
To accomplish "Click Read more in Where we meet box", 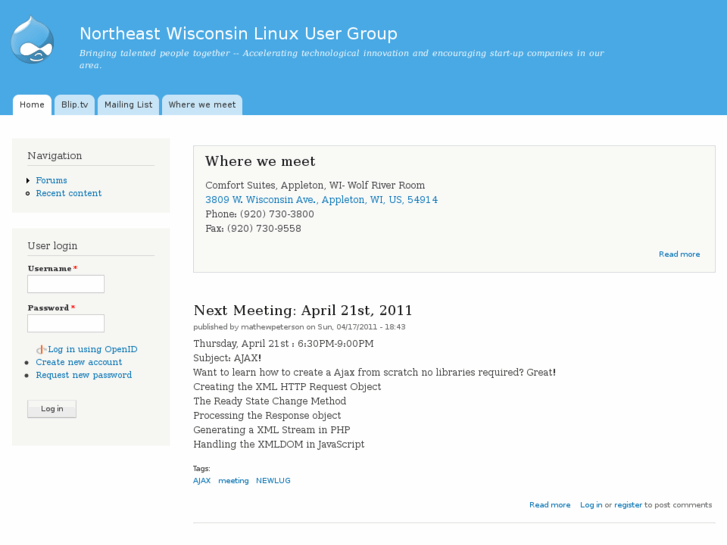I will coord(679,254).
